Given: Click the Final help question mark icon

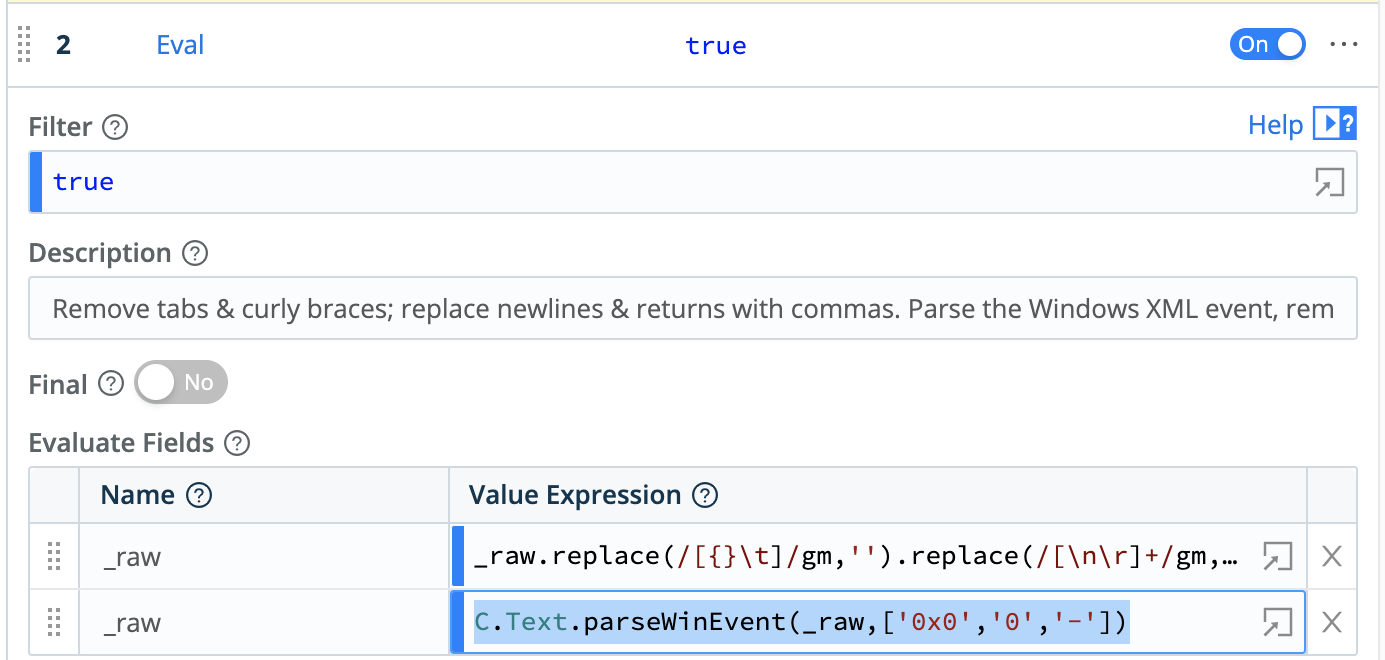Looking at the screenshot, I should [112, 383].
